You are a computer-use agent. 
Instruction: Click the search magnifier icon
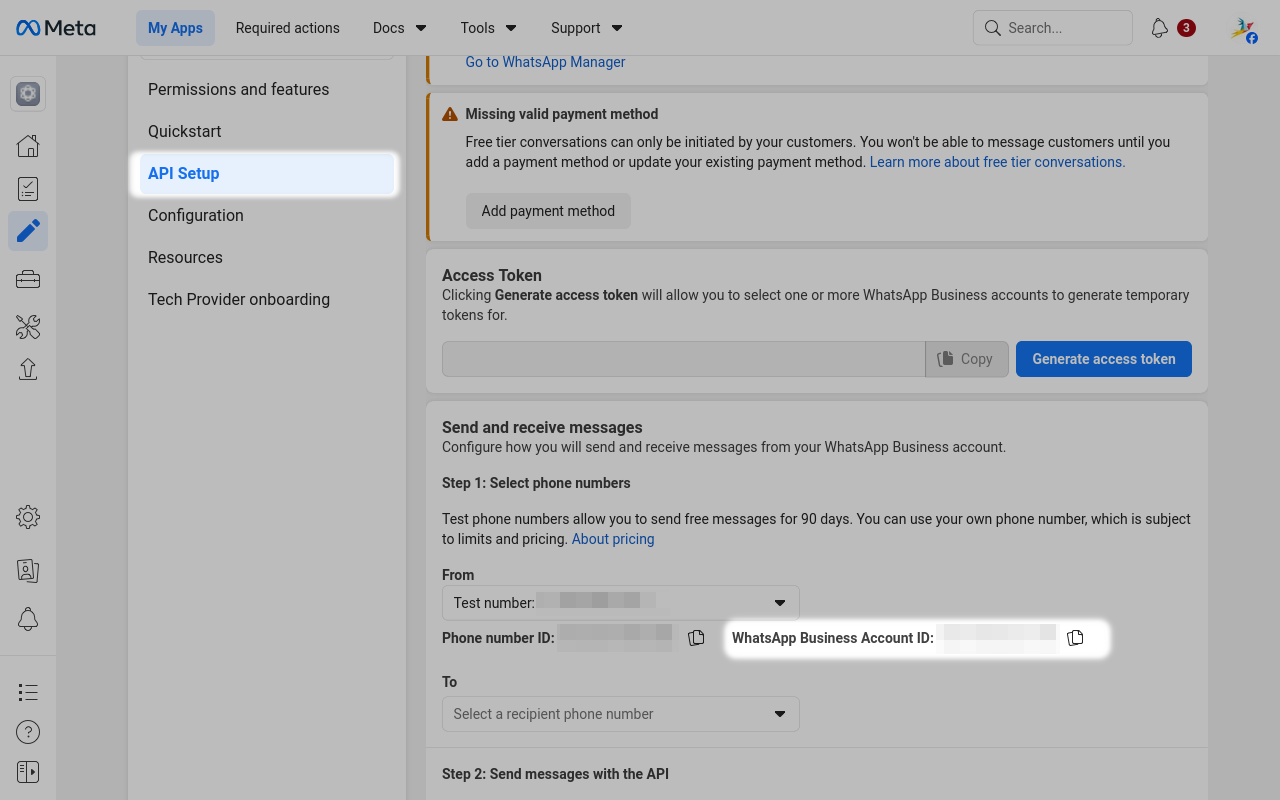coord(993,28)
